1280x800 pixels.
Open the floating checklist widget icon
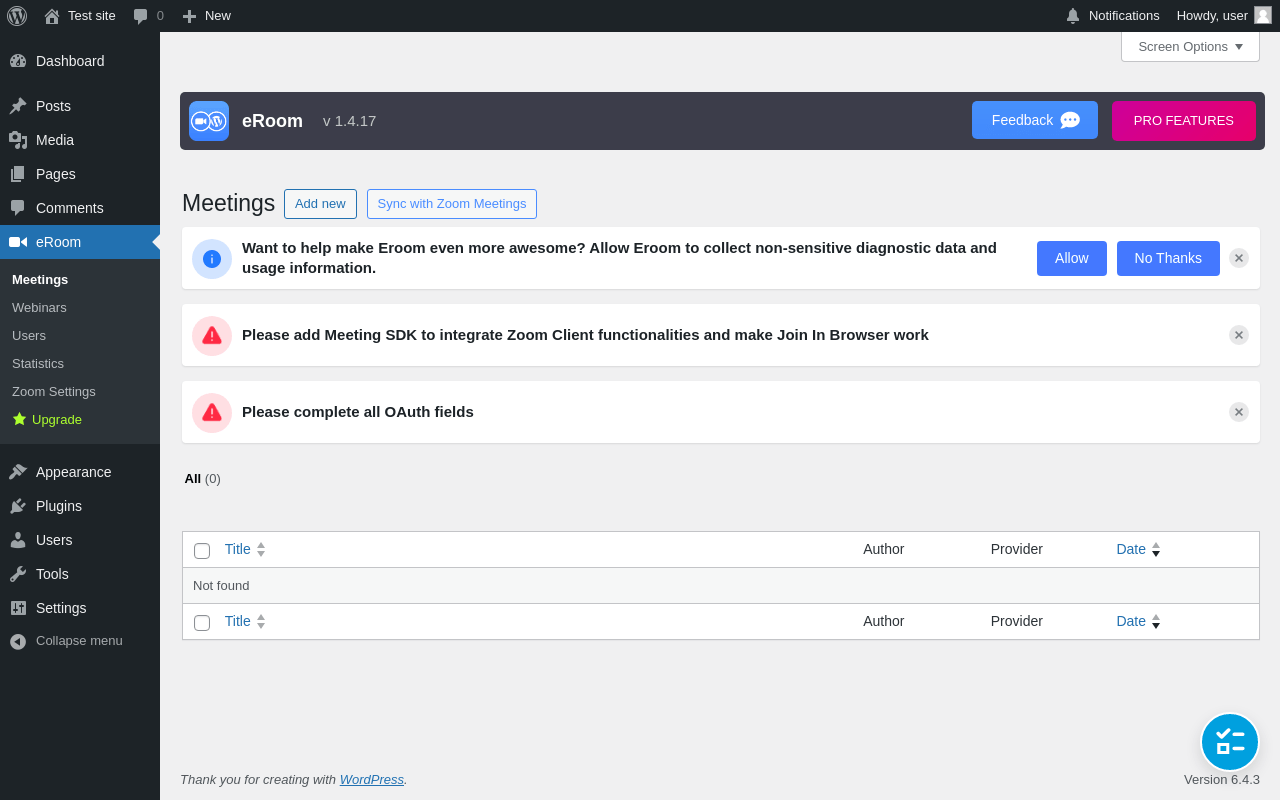(1230, 742)
